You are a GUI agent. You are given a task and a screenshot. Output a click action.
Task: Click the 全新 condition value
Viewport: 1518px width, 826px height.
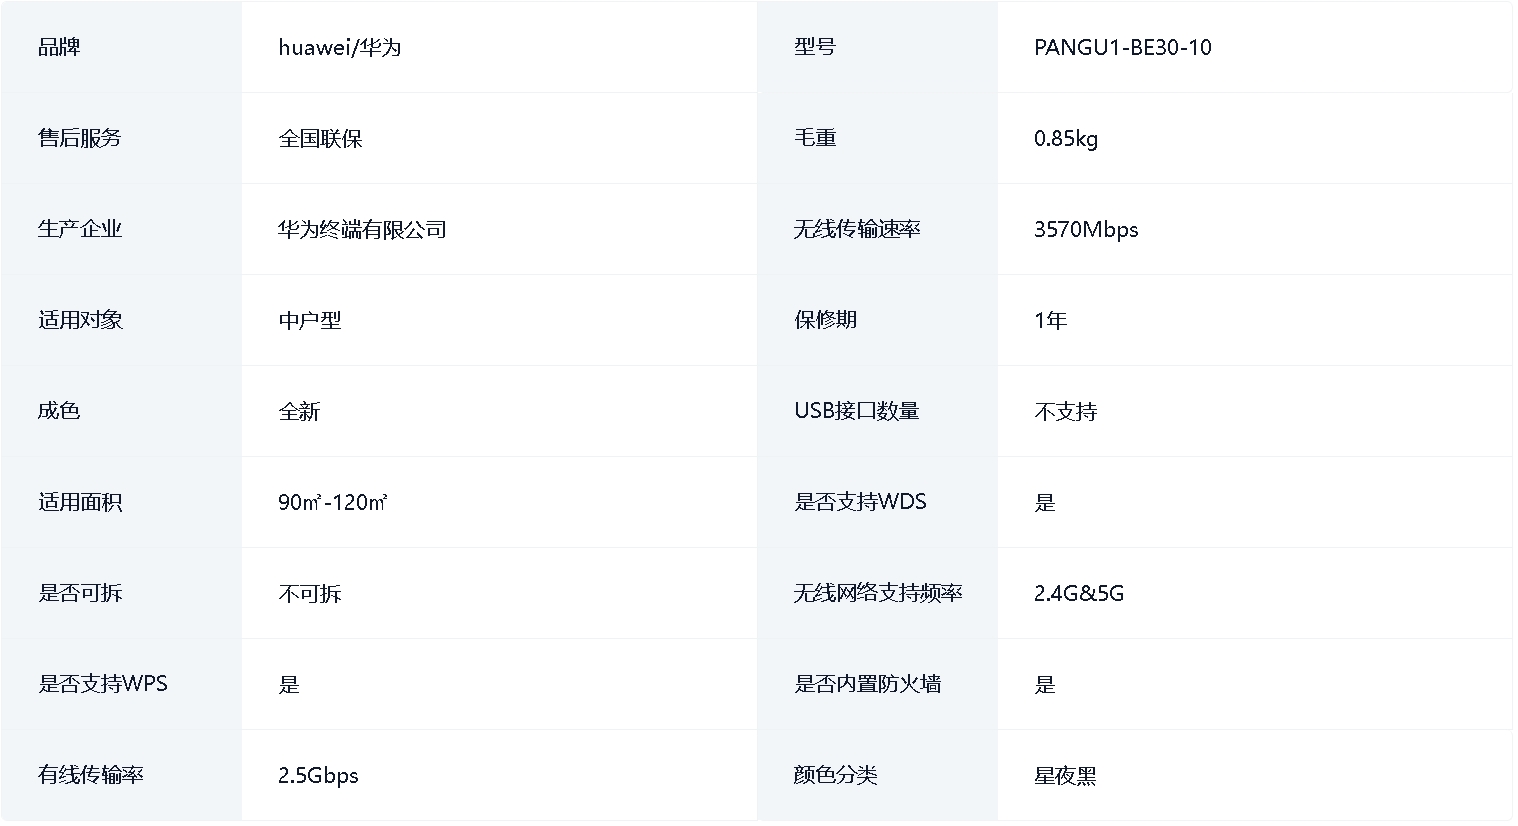click(299, 412)
